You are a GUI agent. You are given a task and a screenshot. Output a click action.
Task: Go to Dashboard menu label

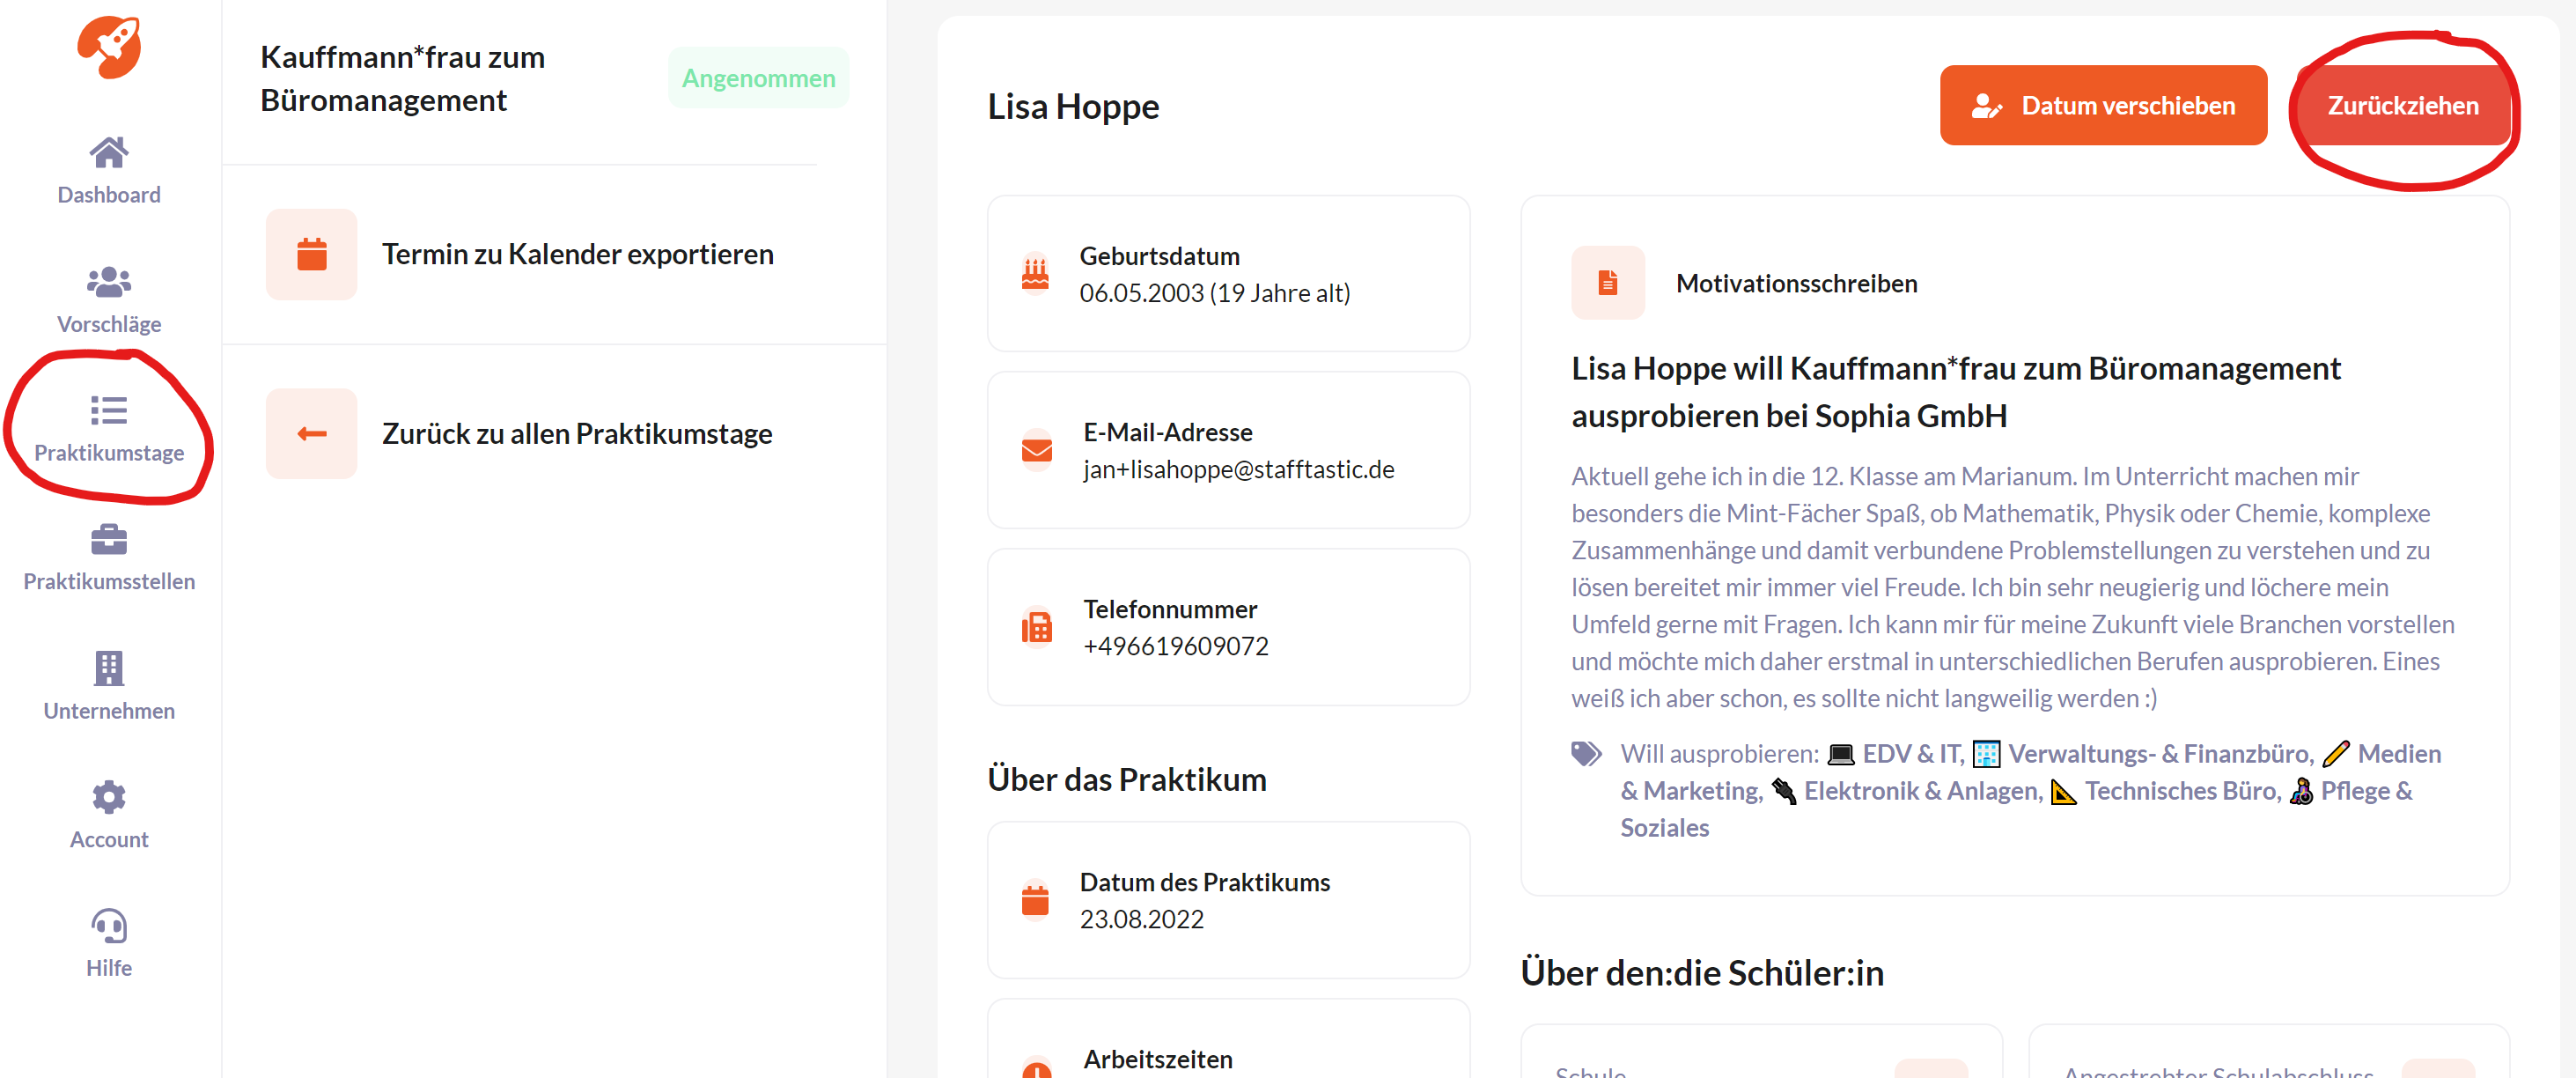[x=109, y=195]
